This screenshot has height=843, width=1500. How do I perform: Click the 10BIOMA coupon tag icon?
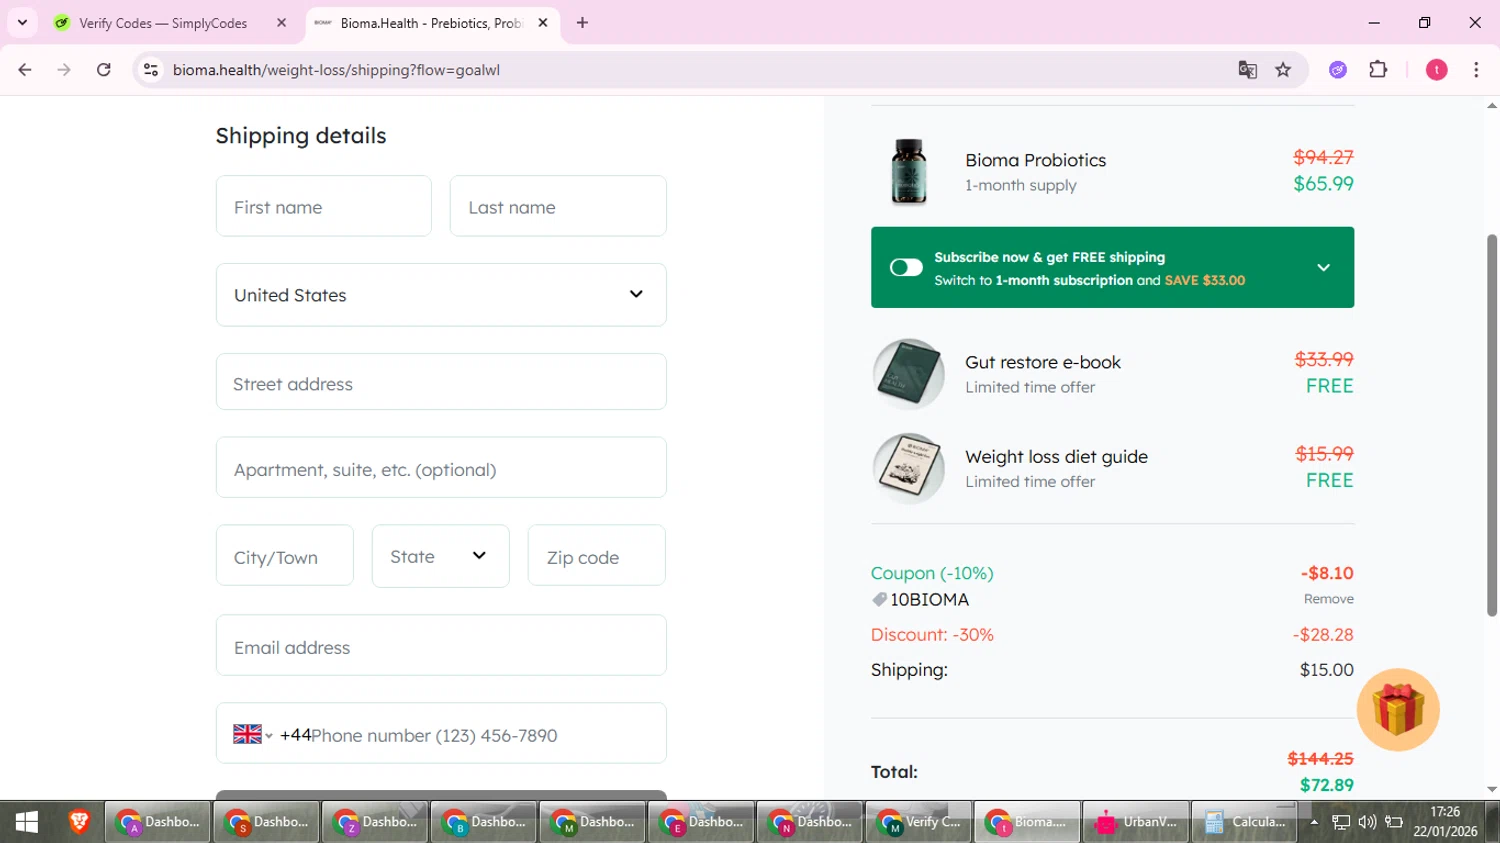879,600
